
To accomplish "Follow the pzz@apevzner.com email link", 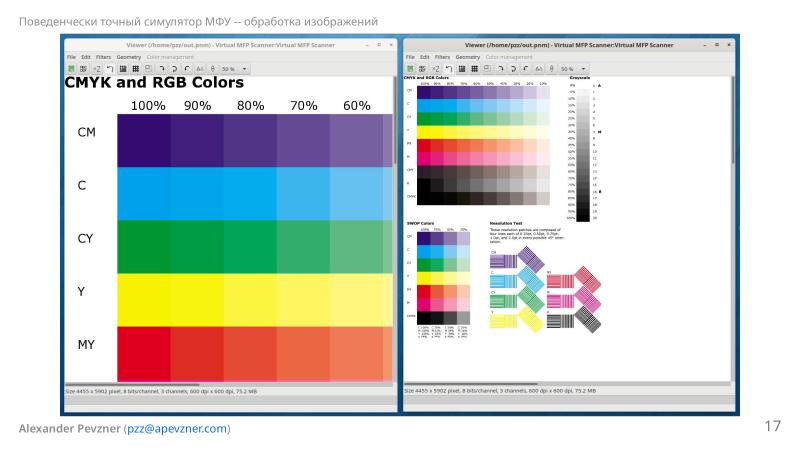I will (x=176, y=429).
